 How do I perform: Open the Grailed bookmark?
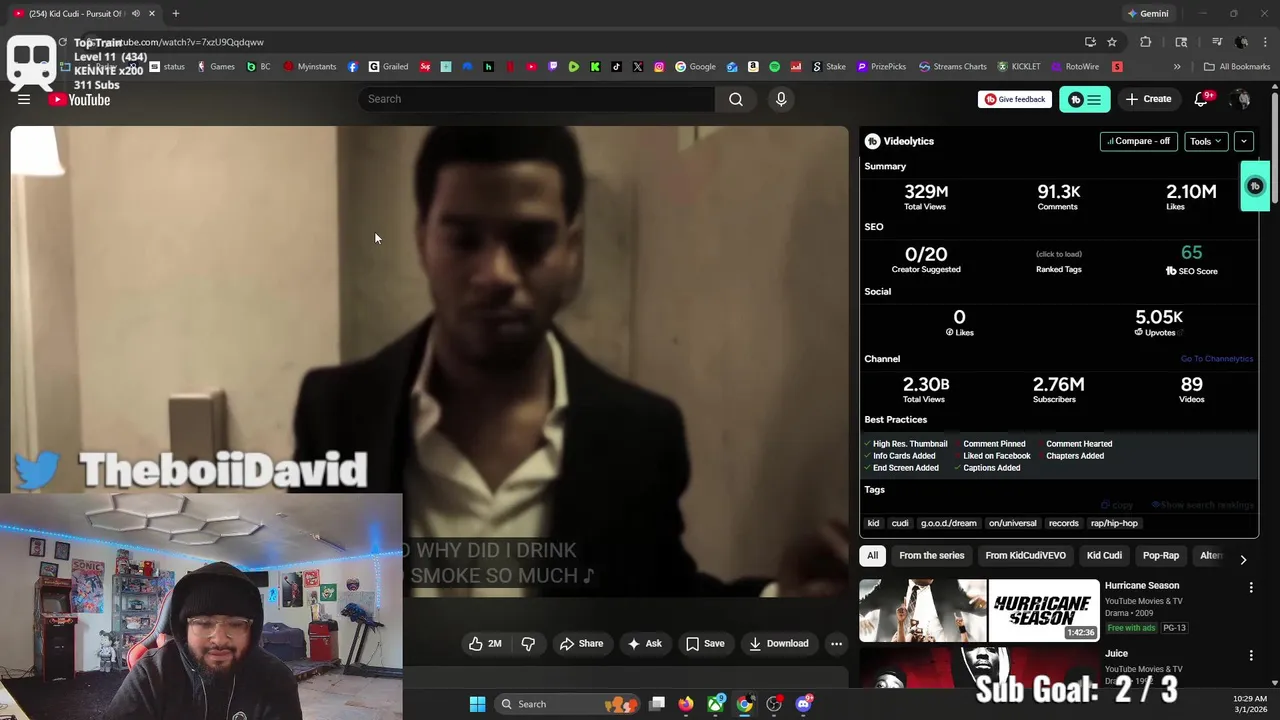coord(388,67)
